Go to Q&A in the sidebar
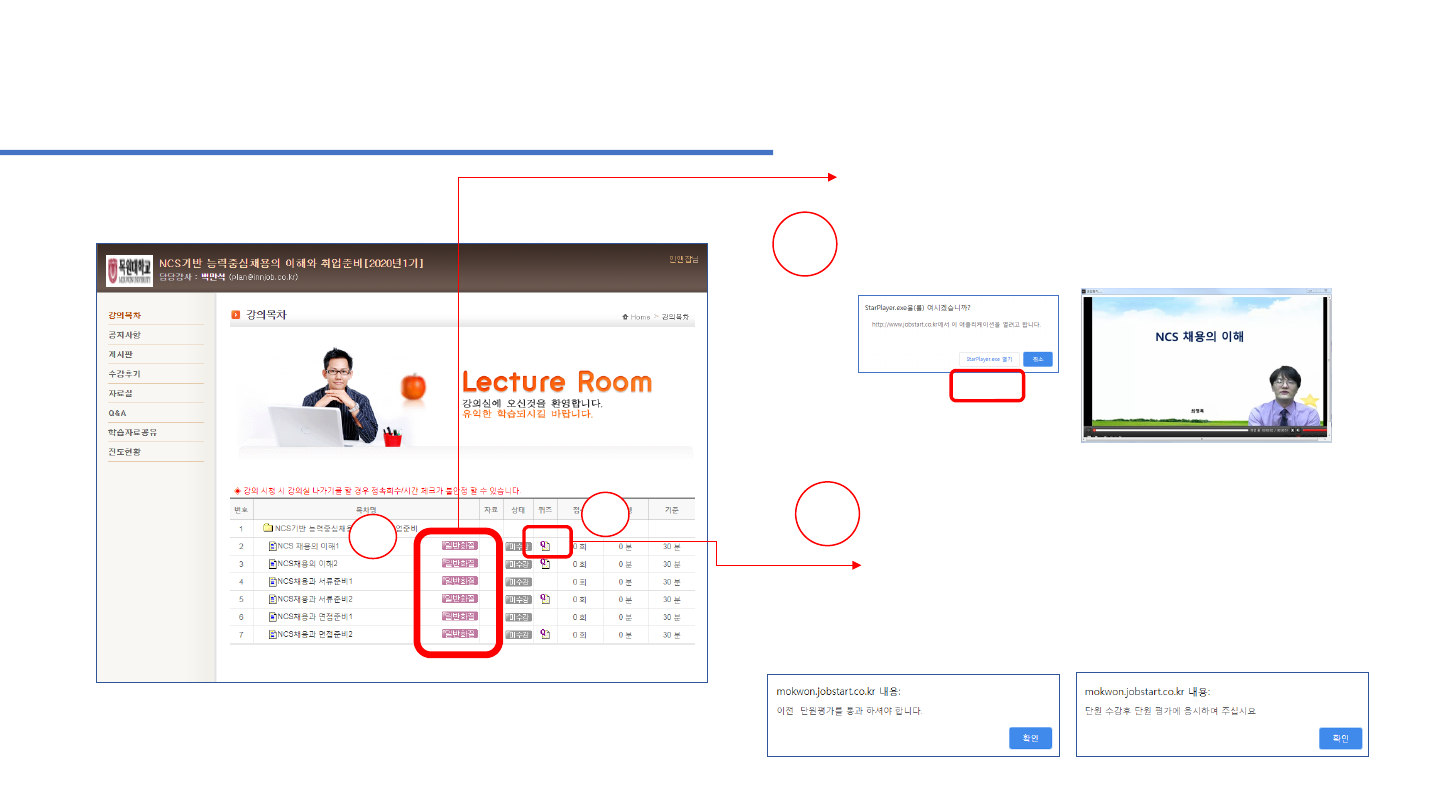Image resolution: width=1440 pixels, height=810 pixels. tap(118, 413)
